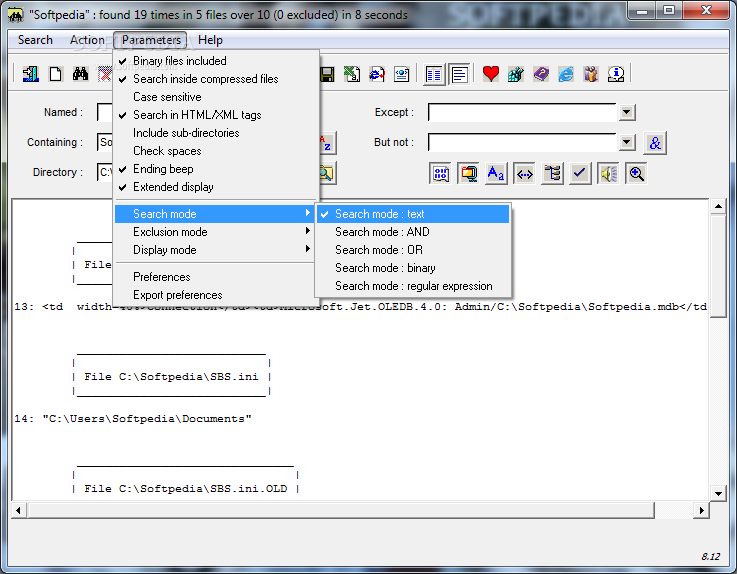Click inside the Except input field
Screen dimensions: 737x574
[x=522, y=113]
